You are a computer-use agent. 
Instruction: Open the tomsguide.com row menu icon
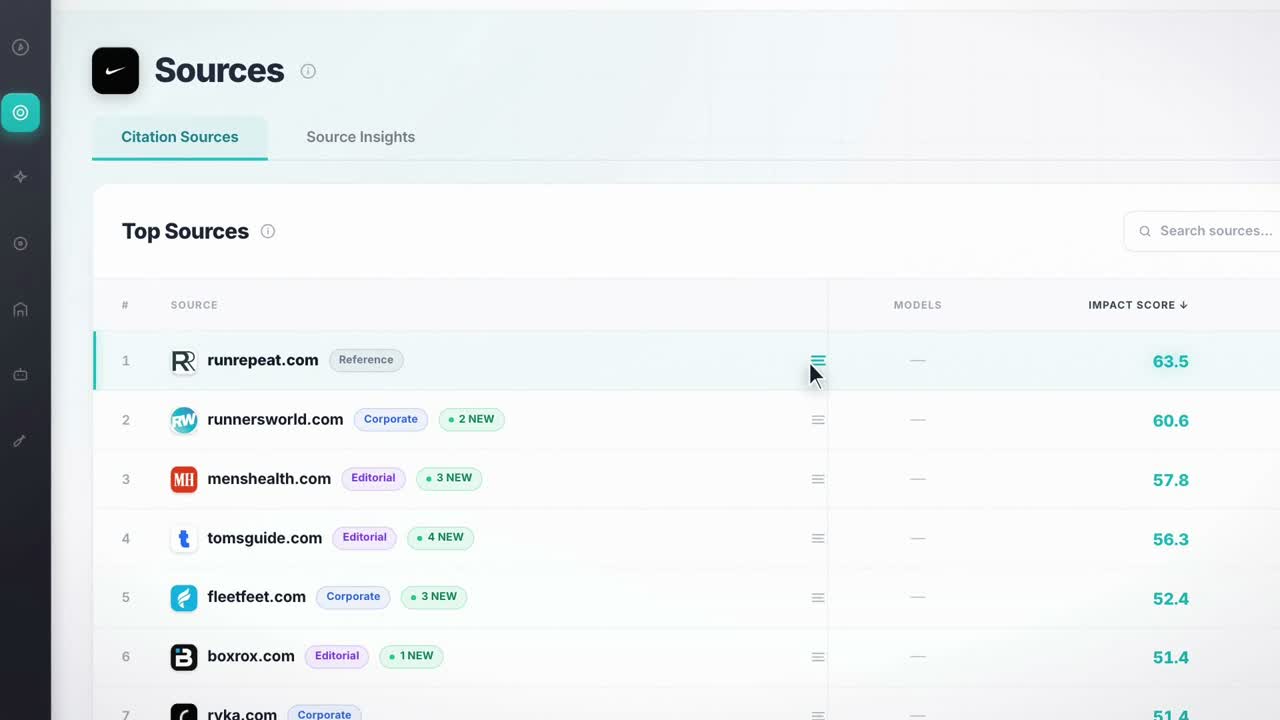tap(818, 538)
